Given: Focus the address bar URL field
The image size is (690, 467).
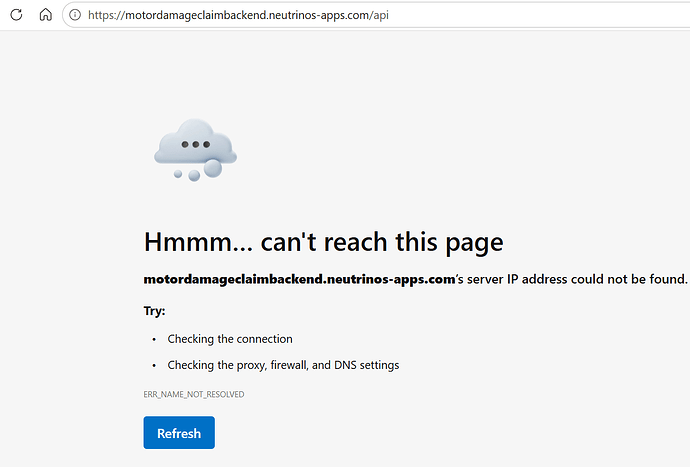Looking at the screenshot, I should pos(378,15).
